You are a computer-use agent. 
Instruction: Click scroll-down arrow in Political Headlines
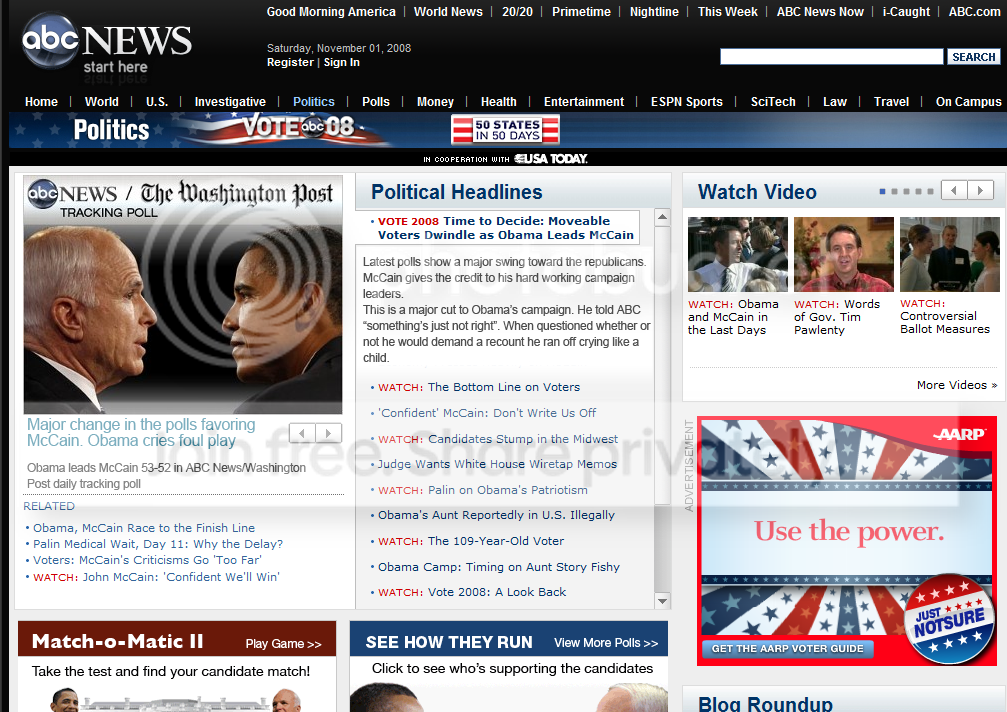662,601
